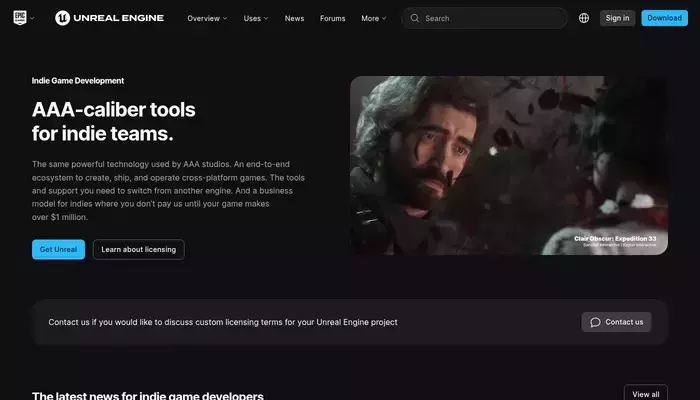Expand the Overview menu

pyautogui.click(x=207, y=18)
